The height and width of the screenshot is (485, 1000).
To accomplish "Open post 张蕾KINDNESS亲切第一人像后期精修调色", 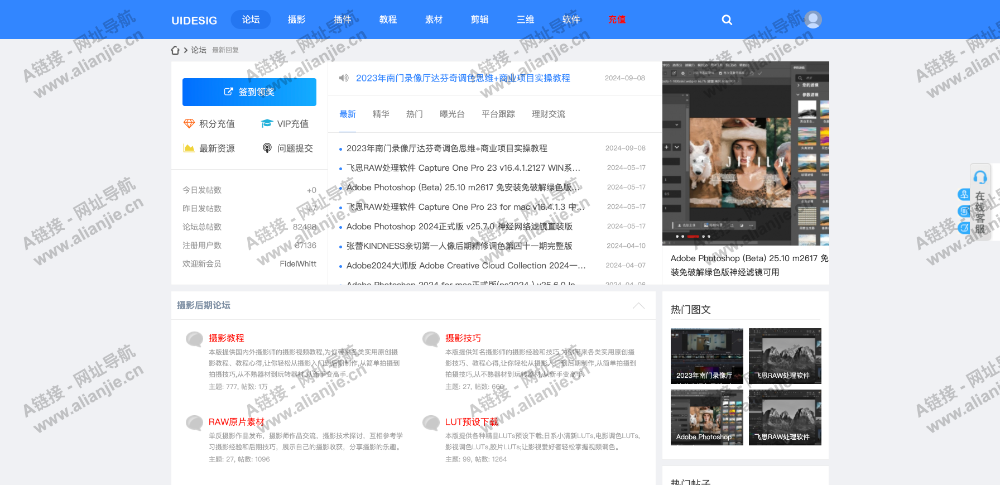I will [459, 246].
